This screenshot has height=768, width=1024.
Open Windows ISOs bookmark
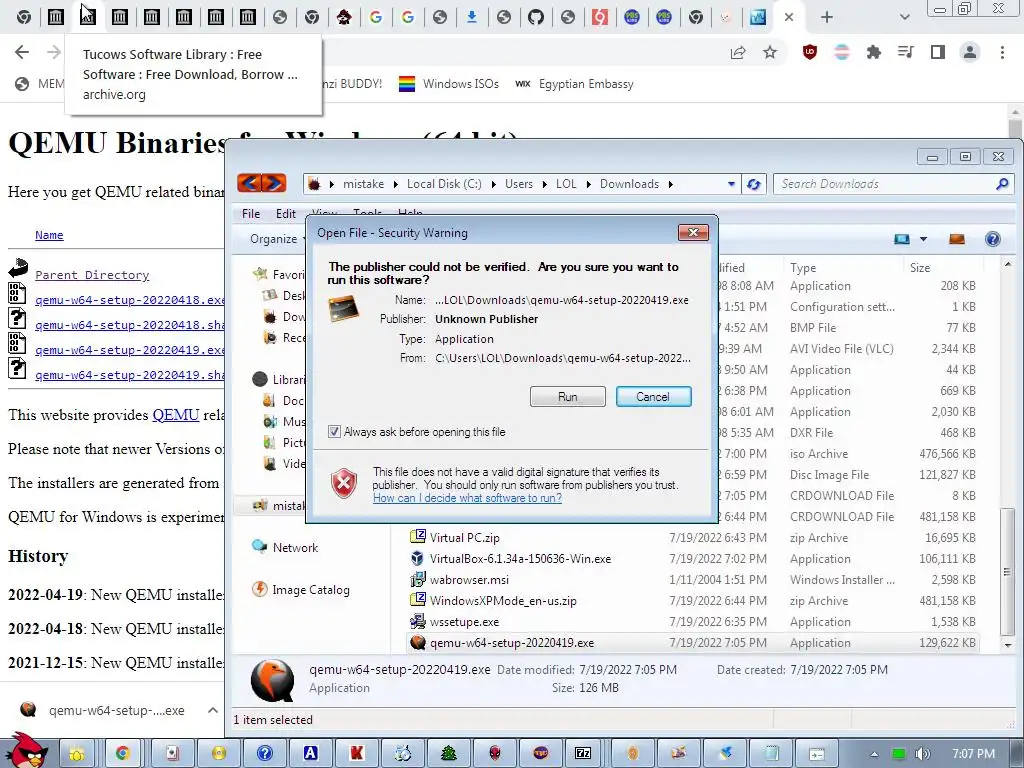click(449, 84)
